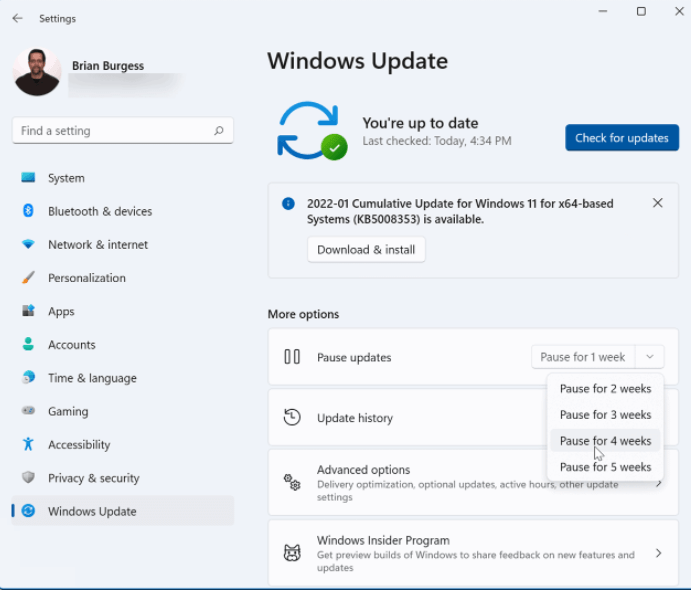
Task: Go back using the Settings back arrow
Action: (x=18, y=19)
